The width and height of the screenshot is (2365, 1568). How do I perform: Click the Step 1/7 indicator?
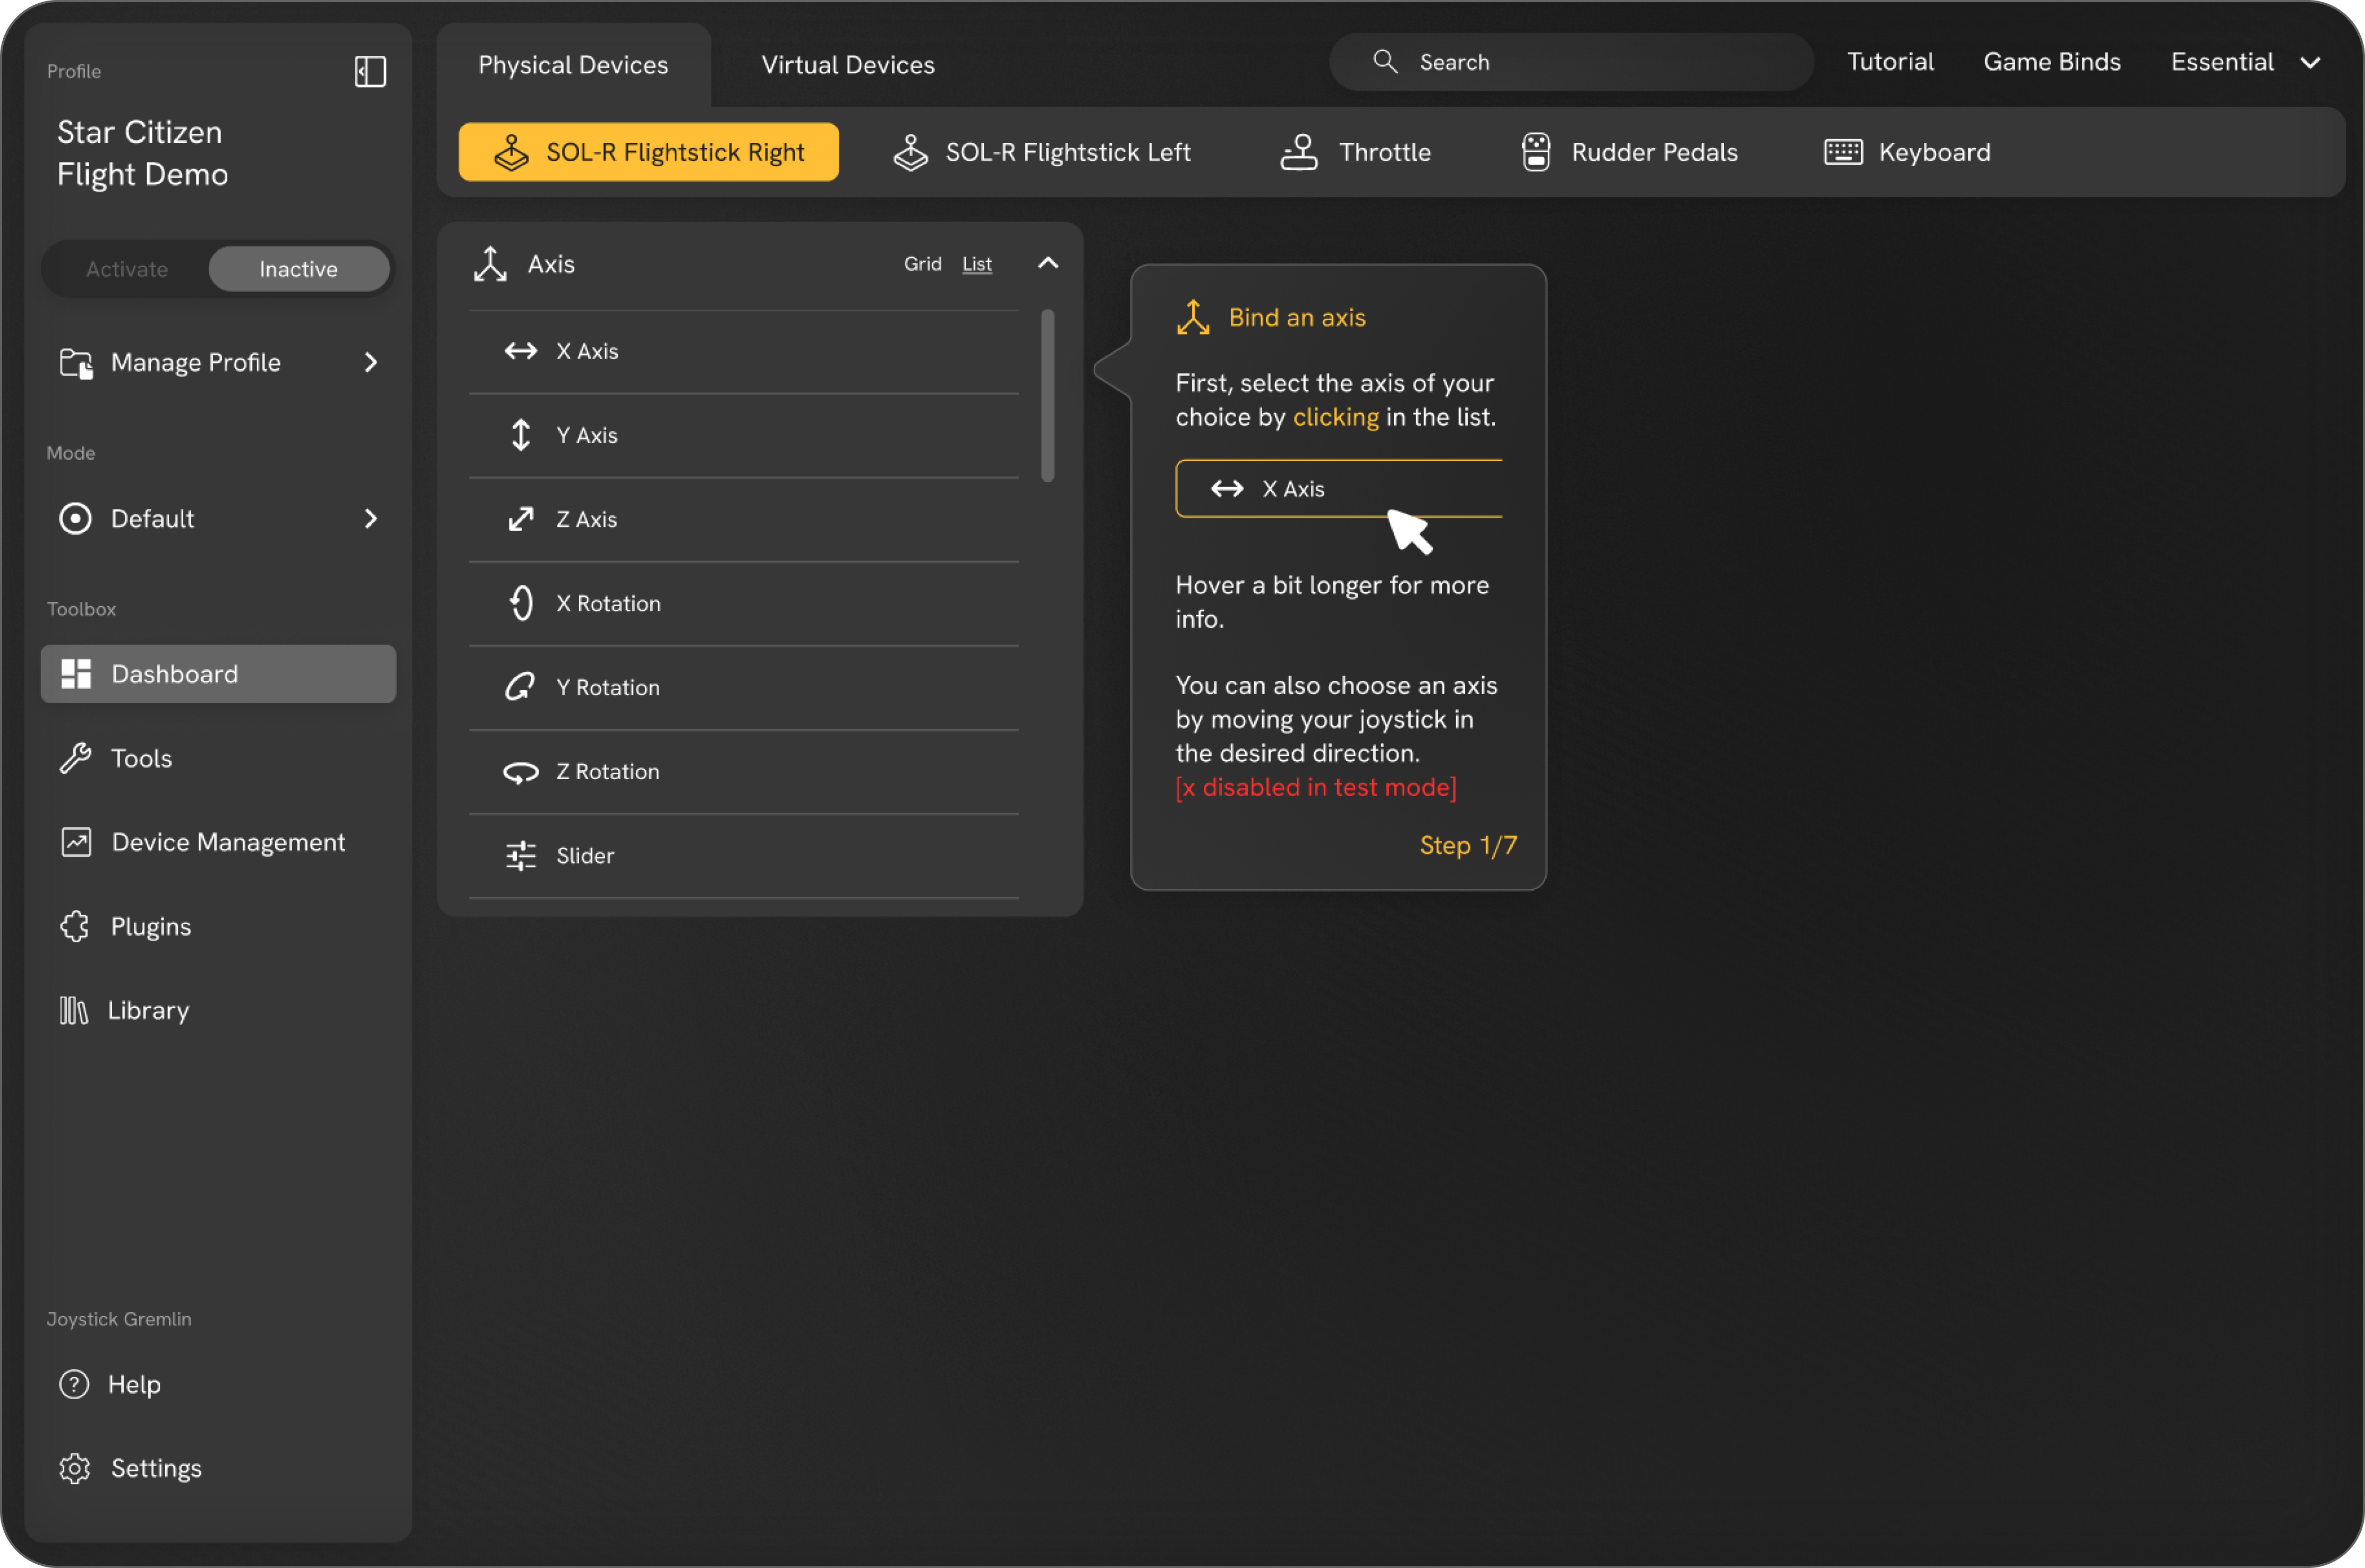[x=1468, y=846]
